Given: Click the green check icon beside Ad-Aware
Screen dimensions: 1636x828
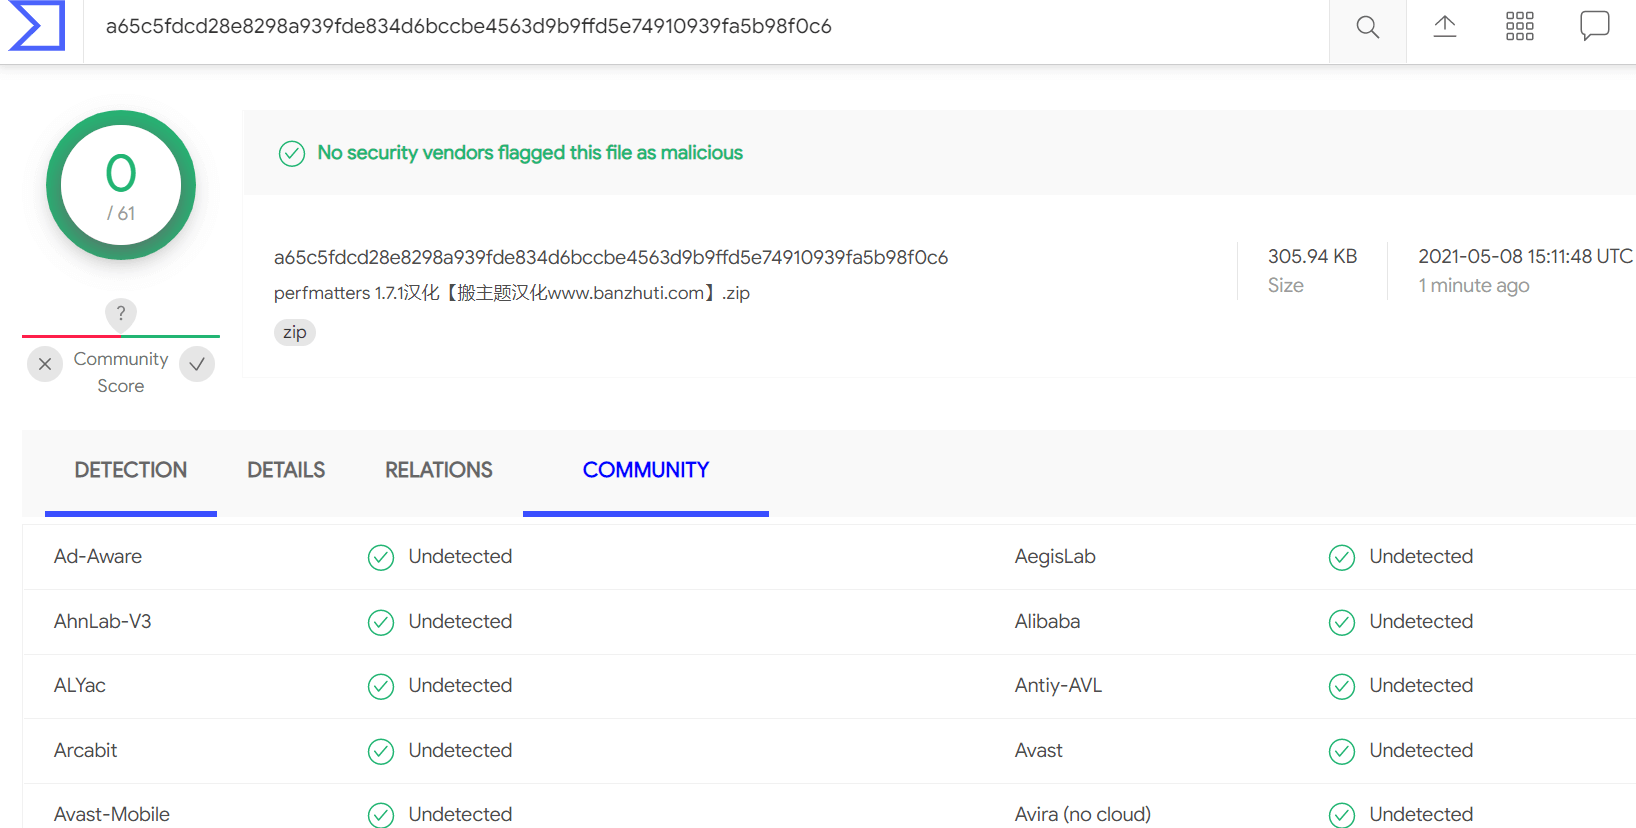Looking at the screenshot, I should click(381, 557).
